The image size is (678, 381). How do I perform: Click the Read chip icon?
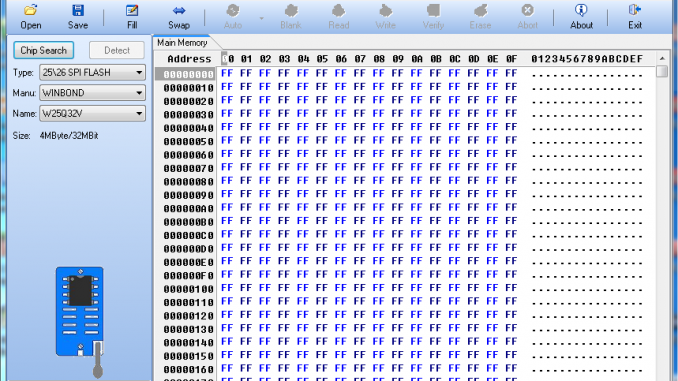[x=339, y=17]
